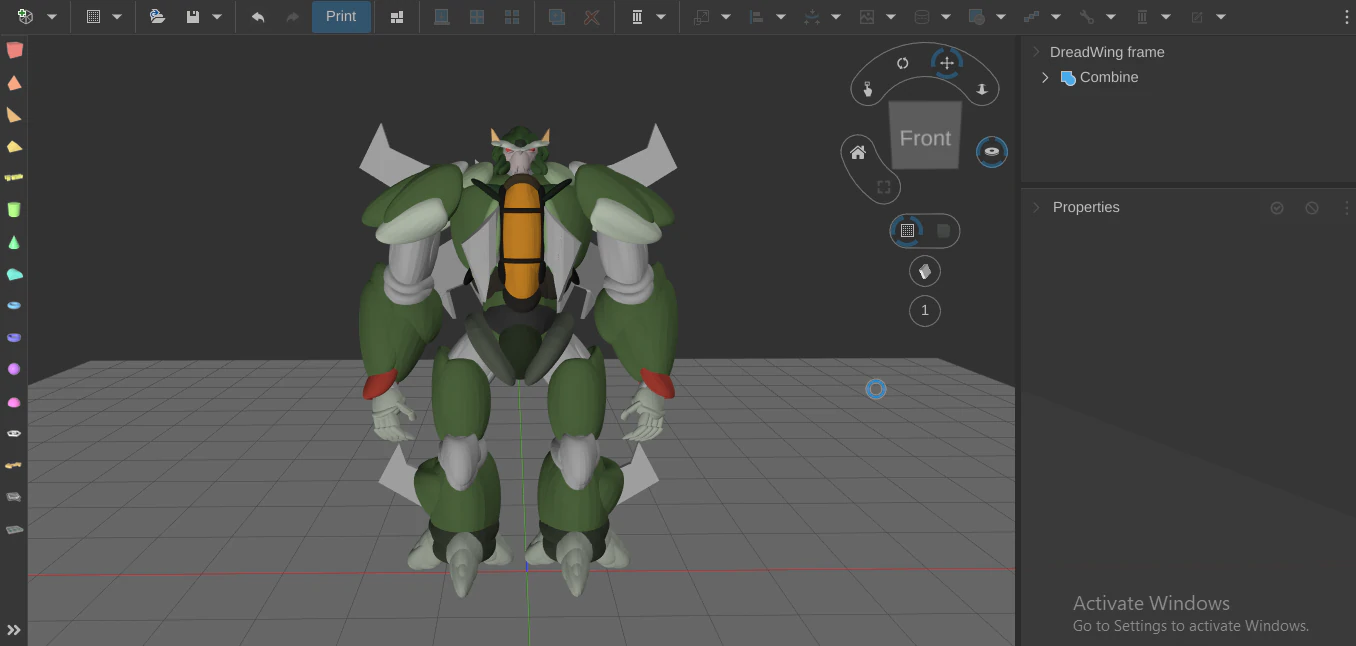Toggle the solid square display mode

click(x=943, y=231)
